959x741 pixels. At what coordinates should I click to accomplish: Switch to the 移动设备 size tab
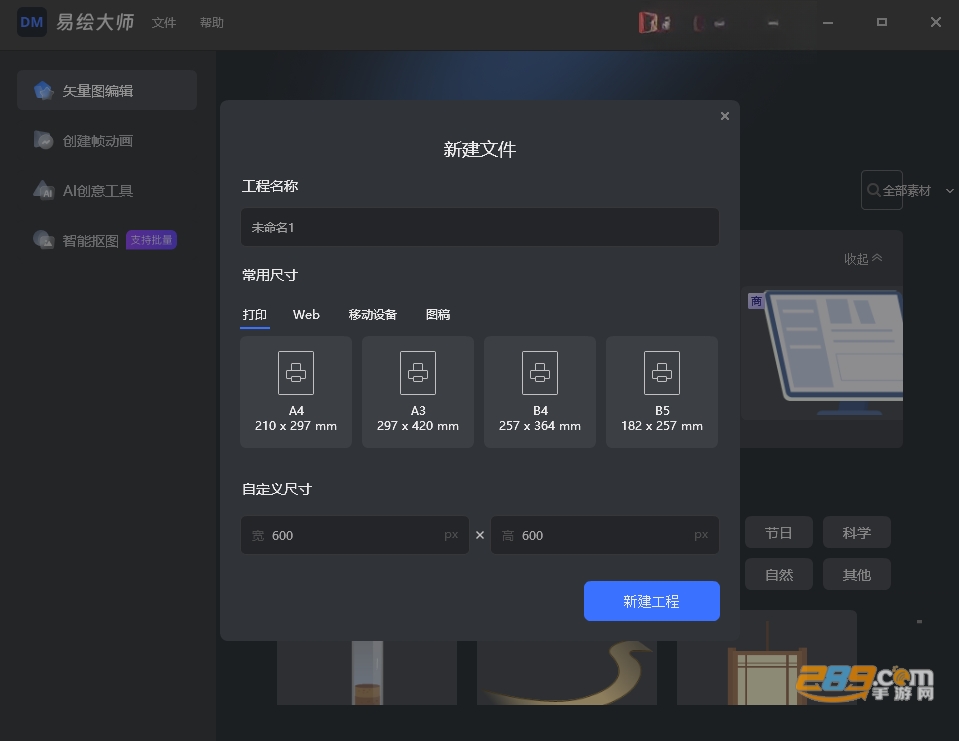click(x=372, y=314)
